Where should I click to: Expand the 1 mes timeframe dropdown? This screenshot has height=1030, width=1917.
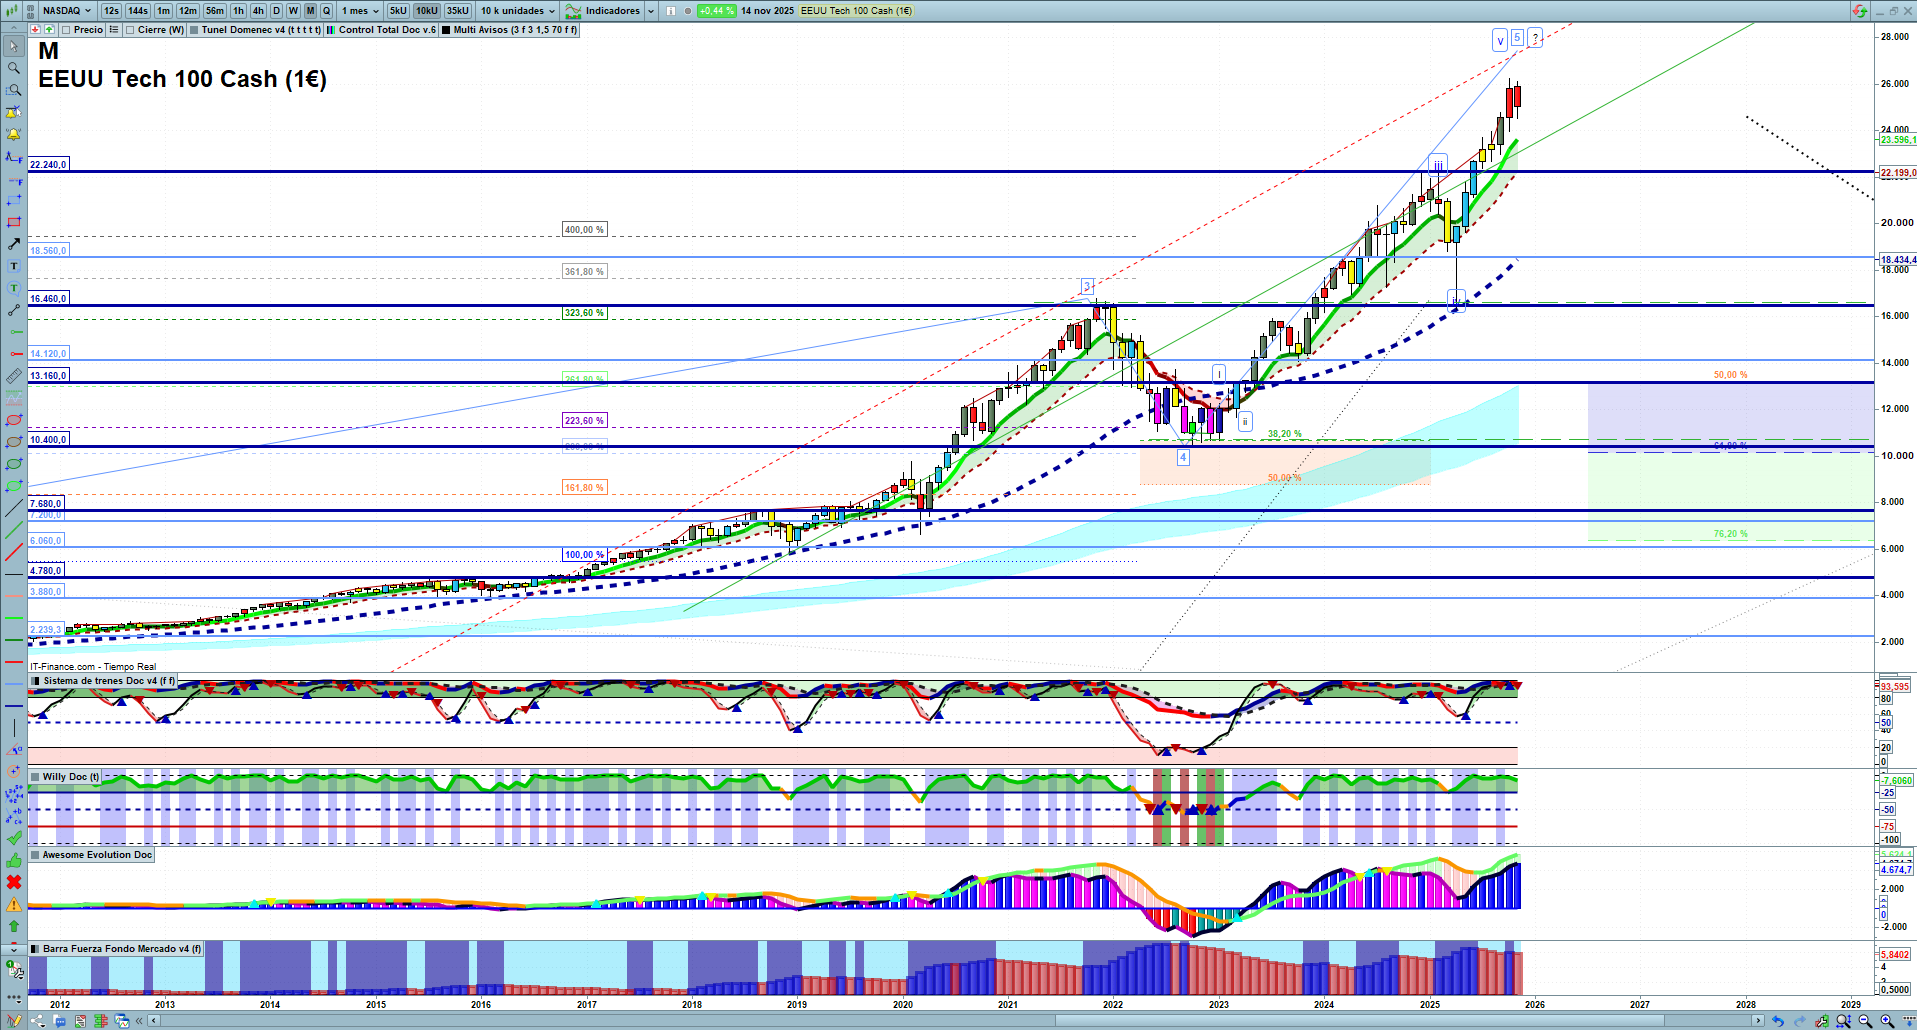point(360,11)
